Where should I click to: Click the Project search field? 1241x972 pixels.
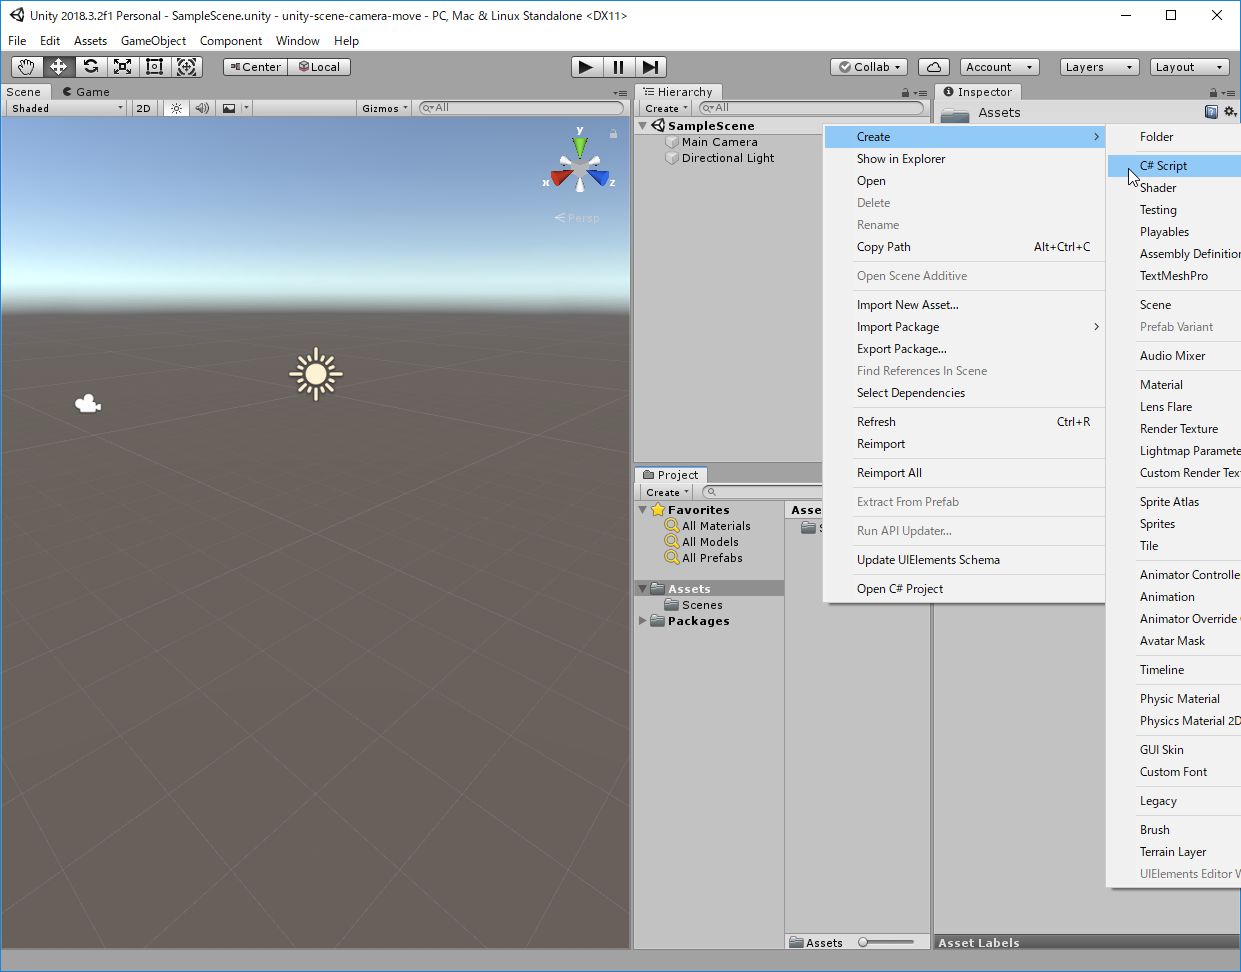pyautogui.click(x=764, y=492)
